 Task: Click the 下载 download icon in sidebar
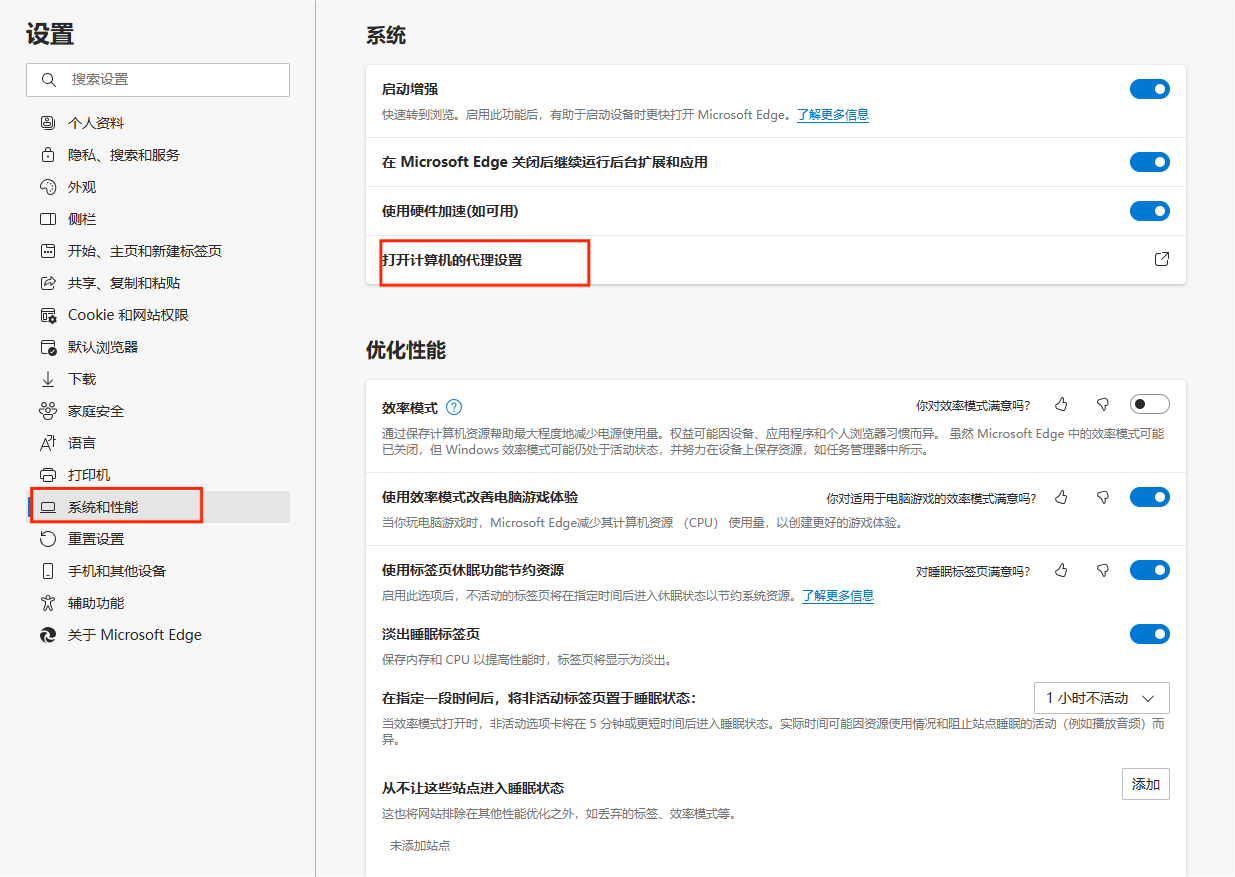48,379
